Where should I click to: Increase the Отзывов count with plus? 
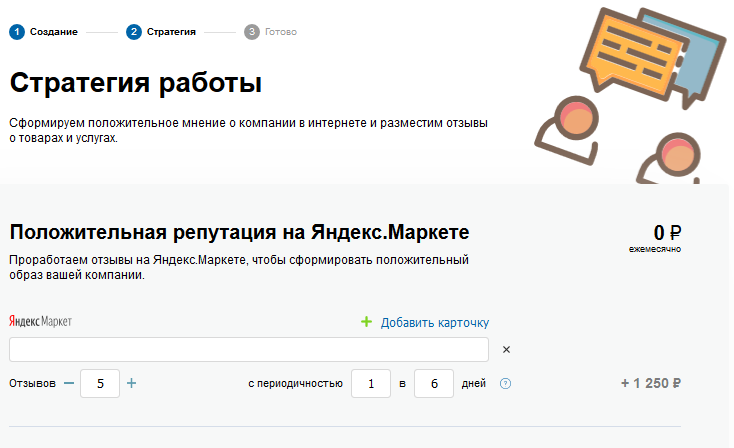(x=132, y=383)
